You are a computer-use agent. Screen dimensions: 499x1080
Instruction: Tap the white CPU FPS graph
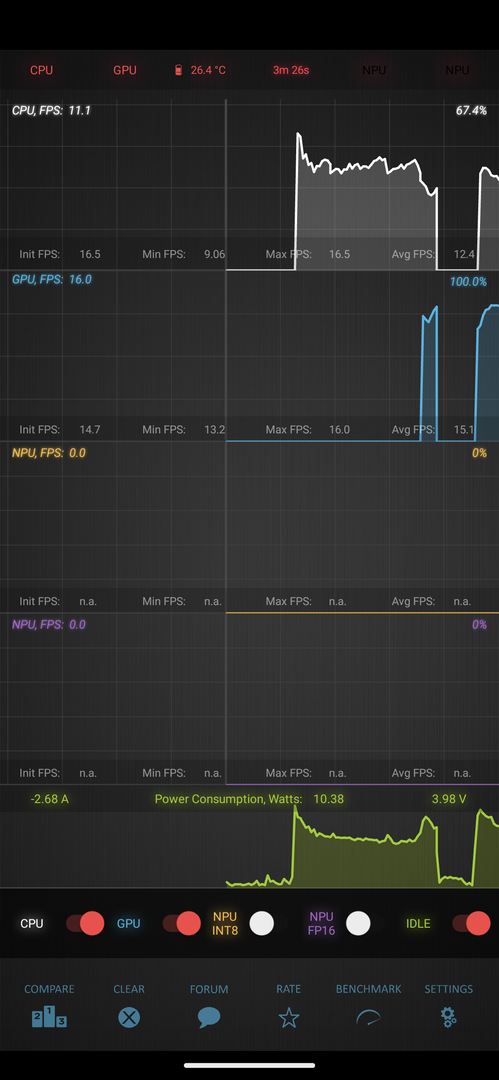(250, 185)
